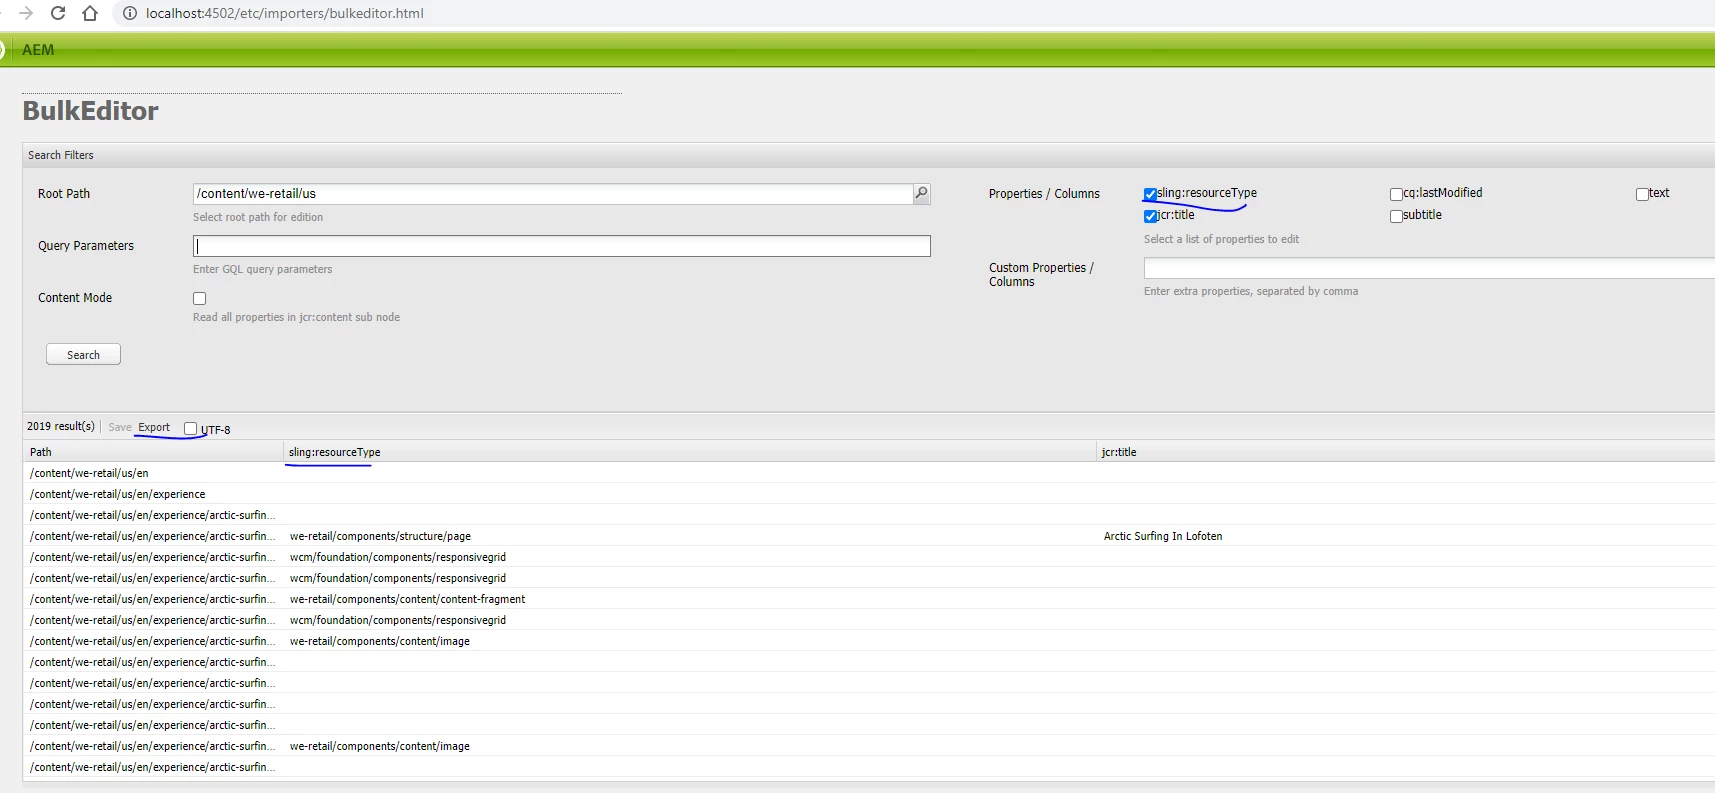
Task: Sort by the sling:resourceType column header
Action: 690,452
